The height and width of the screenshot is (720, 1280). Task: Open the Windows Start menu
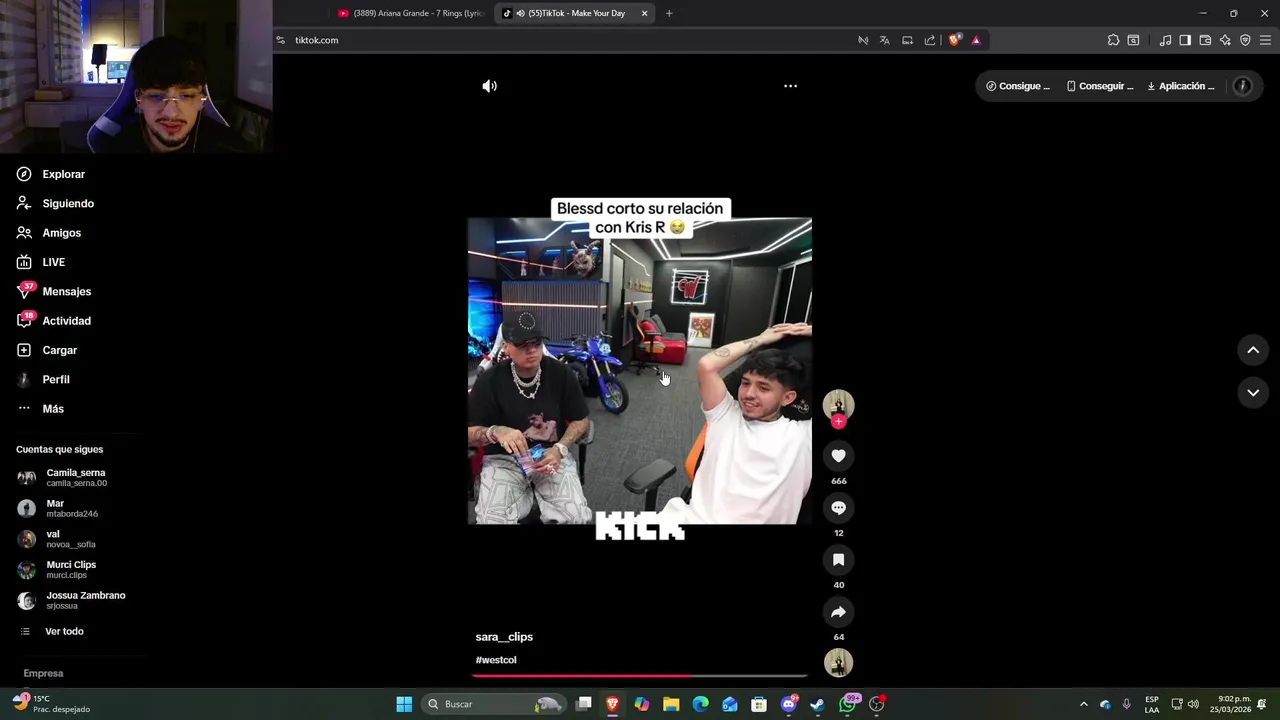pos(404,704)
